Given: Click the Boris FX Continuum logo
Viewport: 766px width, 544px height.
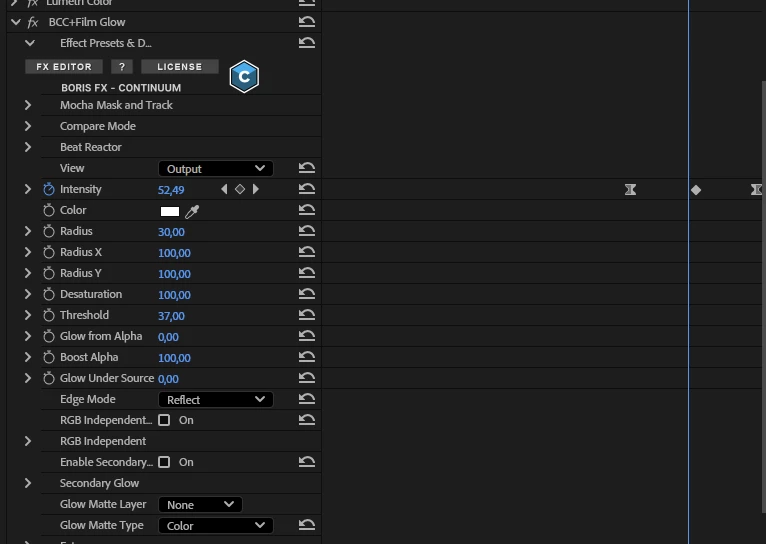Looking at the screenshot, I should [x=244, y=76].
